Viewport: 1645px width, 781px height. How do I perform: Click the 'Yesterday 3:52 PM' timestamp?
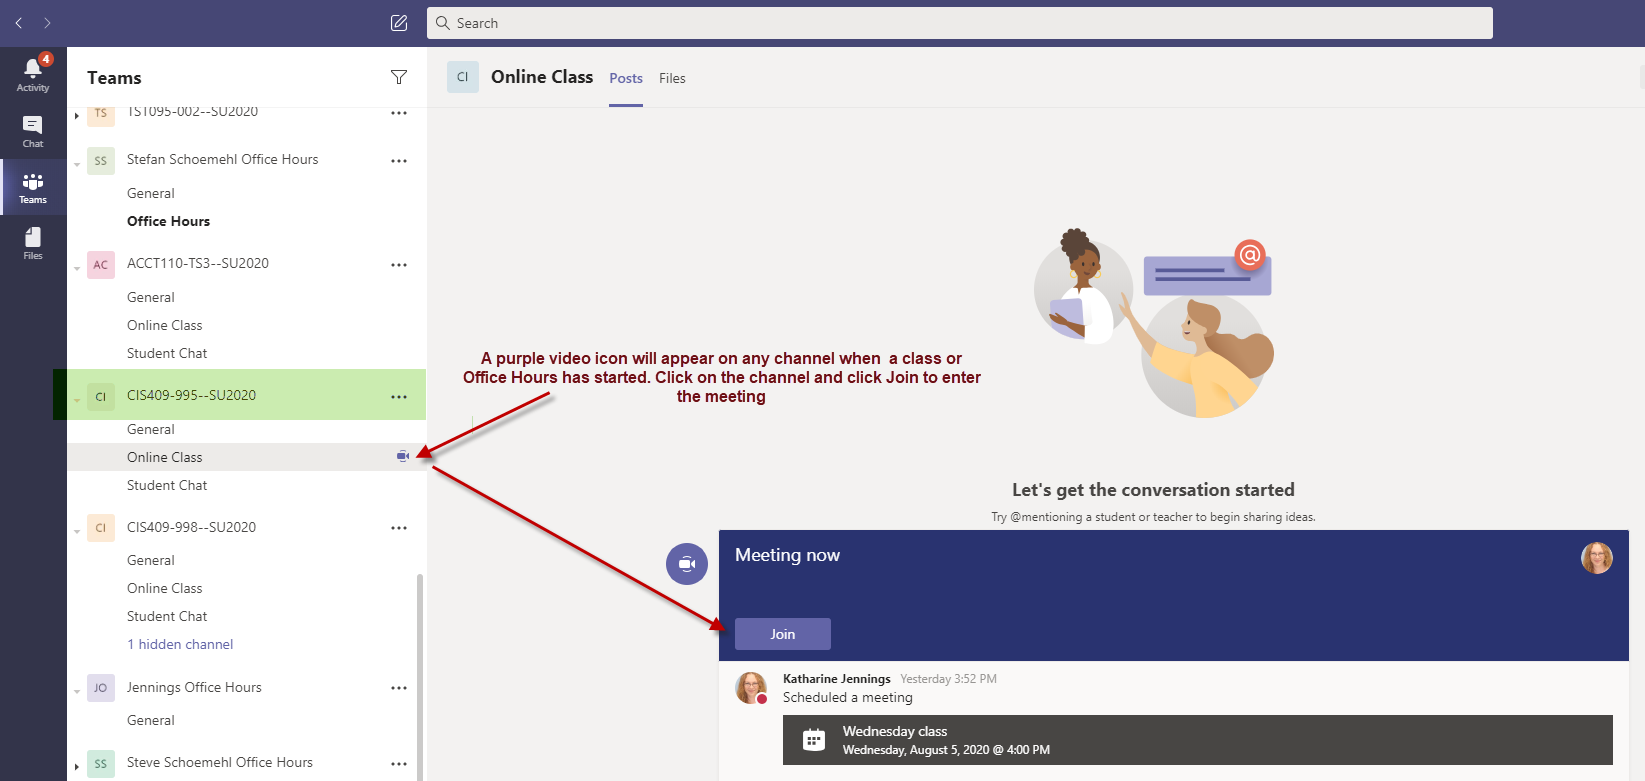pos(948,679)
